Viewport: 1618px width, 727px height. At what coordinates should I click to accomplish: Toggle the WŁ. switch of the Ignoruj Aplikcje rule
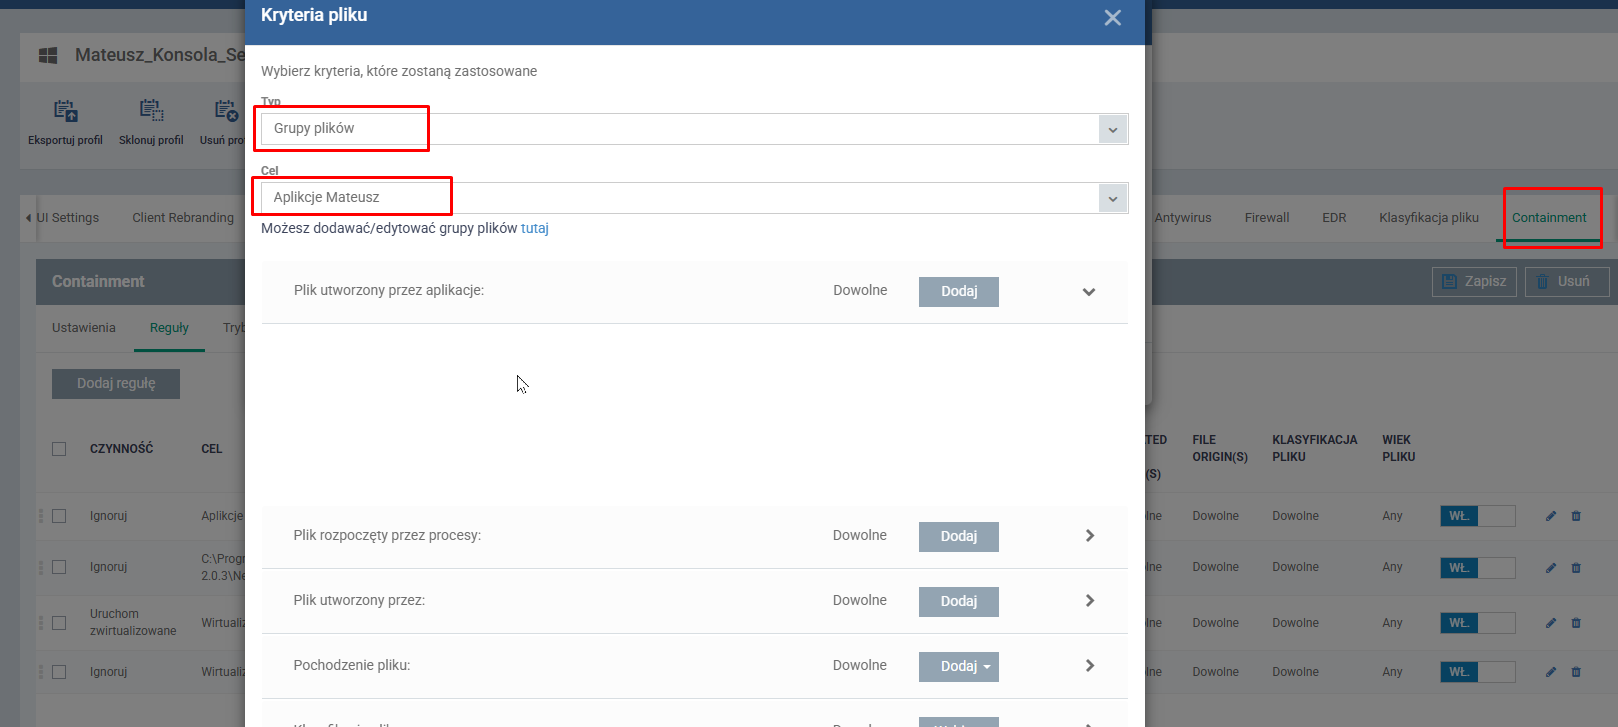coord(1478,516)
